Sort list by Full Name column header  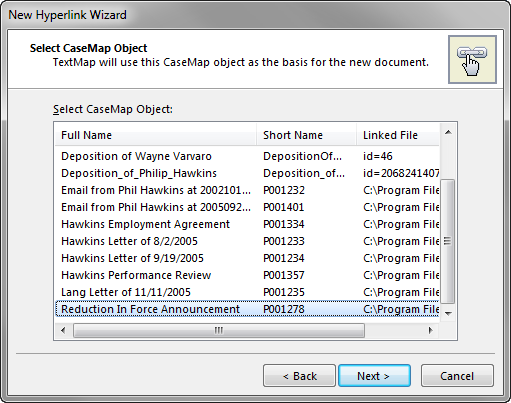[x=156, y=135]
